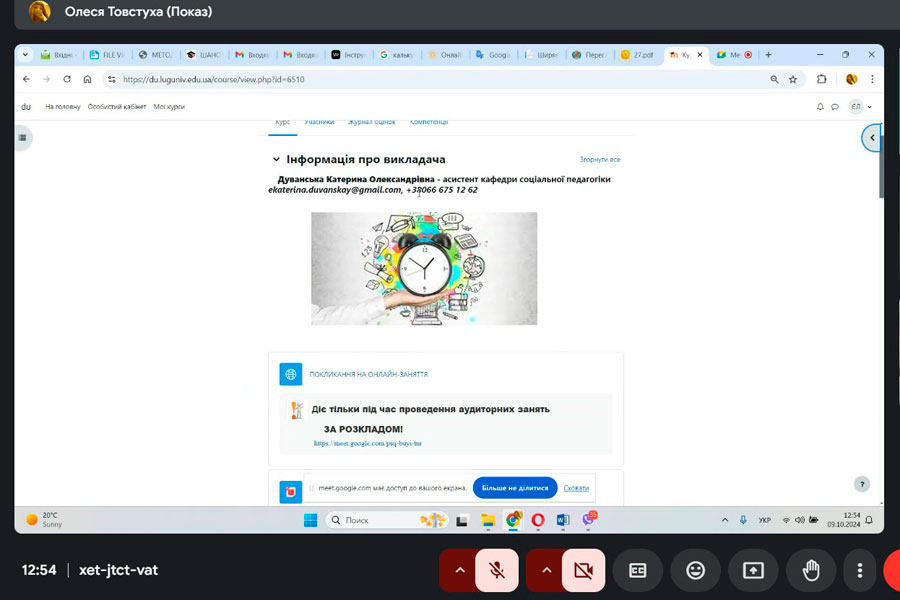
Task: Open the emoji reactions panel
Action: point(695,570)
